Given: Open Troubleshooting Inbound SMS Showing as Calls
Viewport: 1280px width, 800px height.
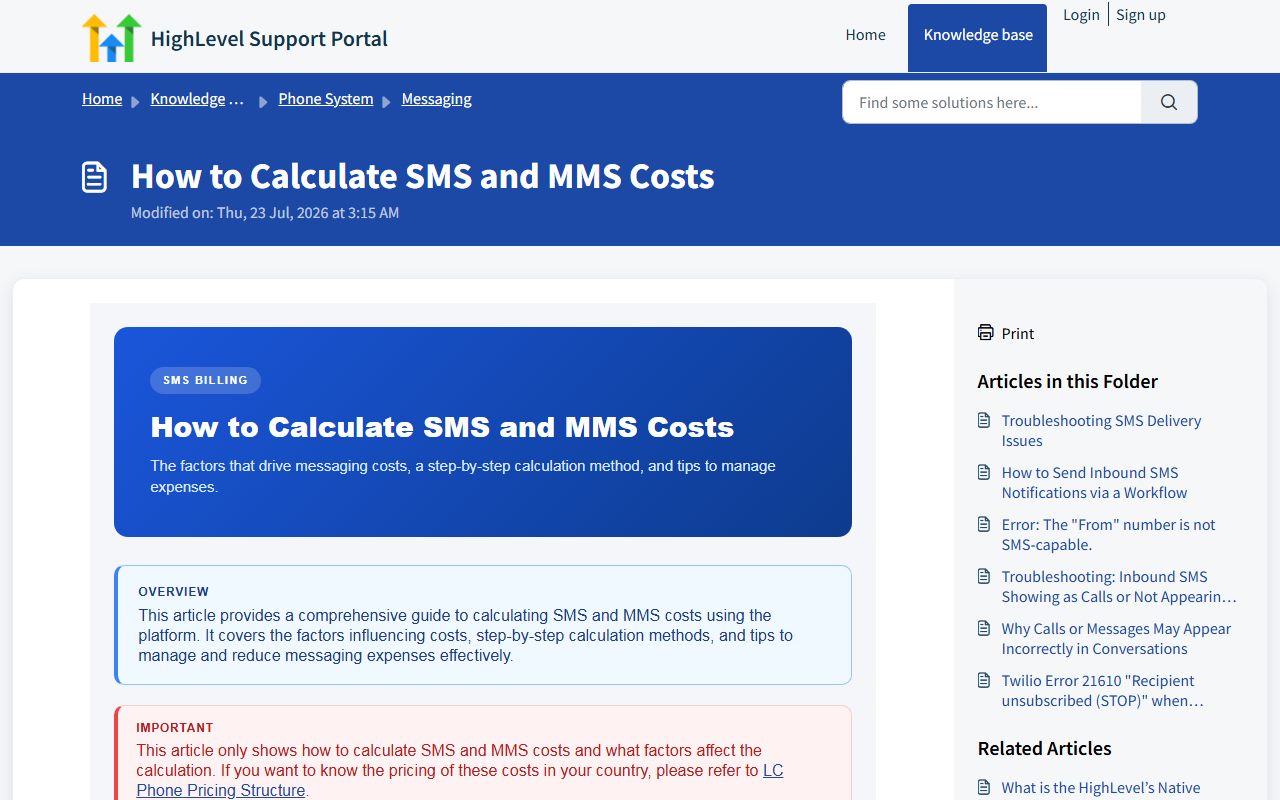Looking at the screenshot, I should [x=1119, y=587].
